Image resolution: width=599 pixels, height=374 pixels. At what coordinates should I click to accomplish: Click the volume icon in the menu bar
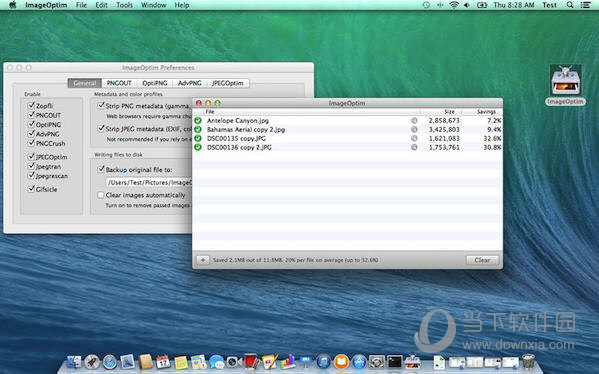pyautogui.click(x=467, y=5)
